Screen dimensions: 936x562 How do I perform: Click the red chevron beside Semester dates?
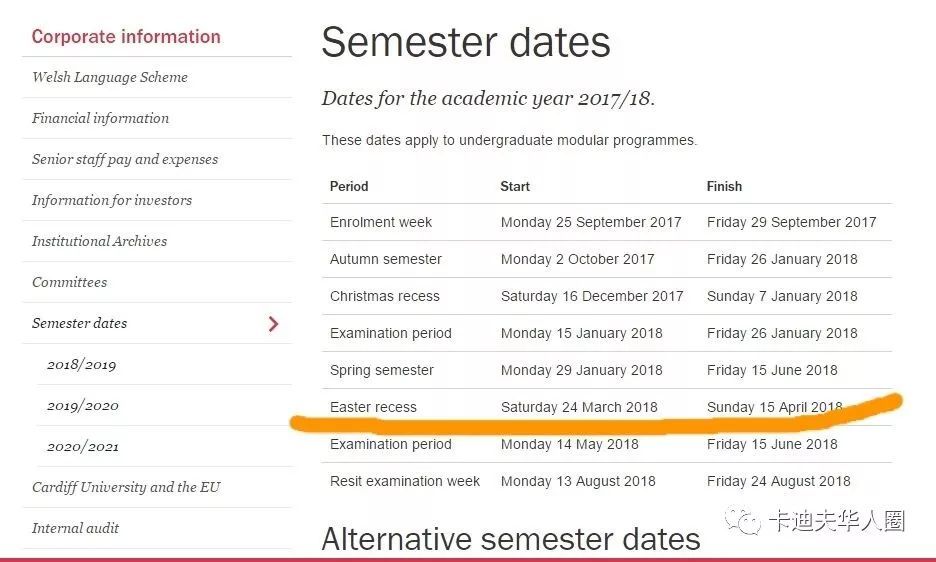coord(273,324)
